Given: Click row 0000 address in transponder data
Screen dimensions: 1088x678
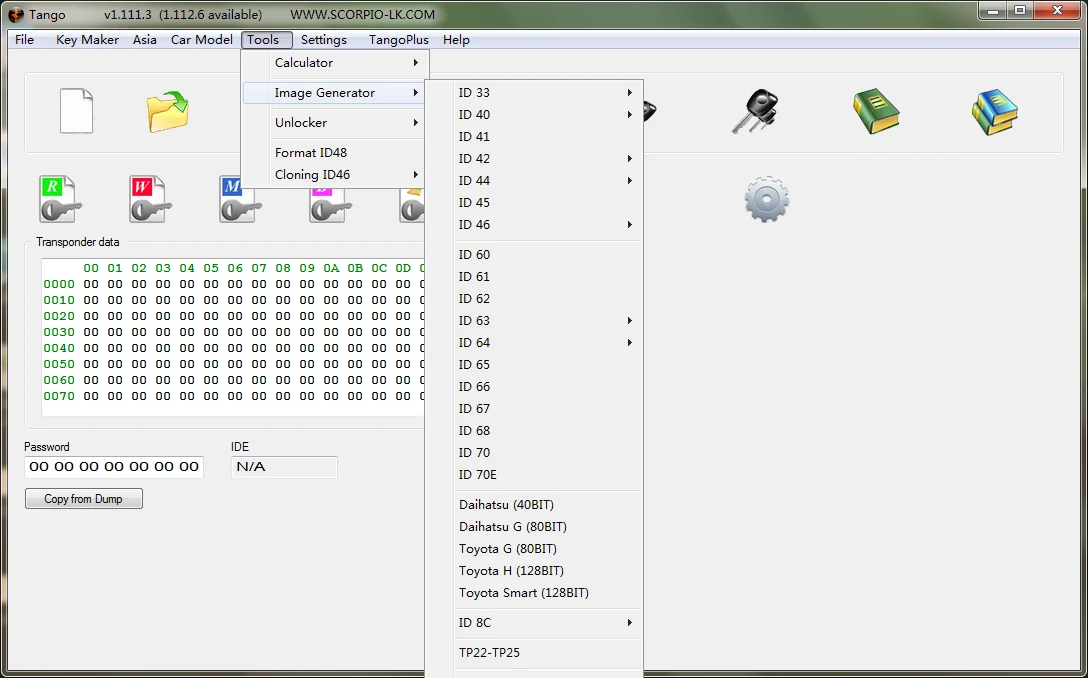Looking at the screenshot, I should (x=59, y=284).
